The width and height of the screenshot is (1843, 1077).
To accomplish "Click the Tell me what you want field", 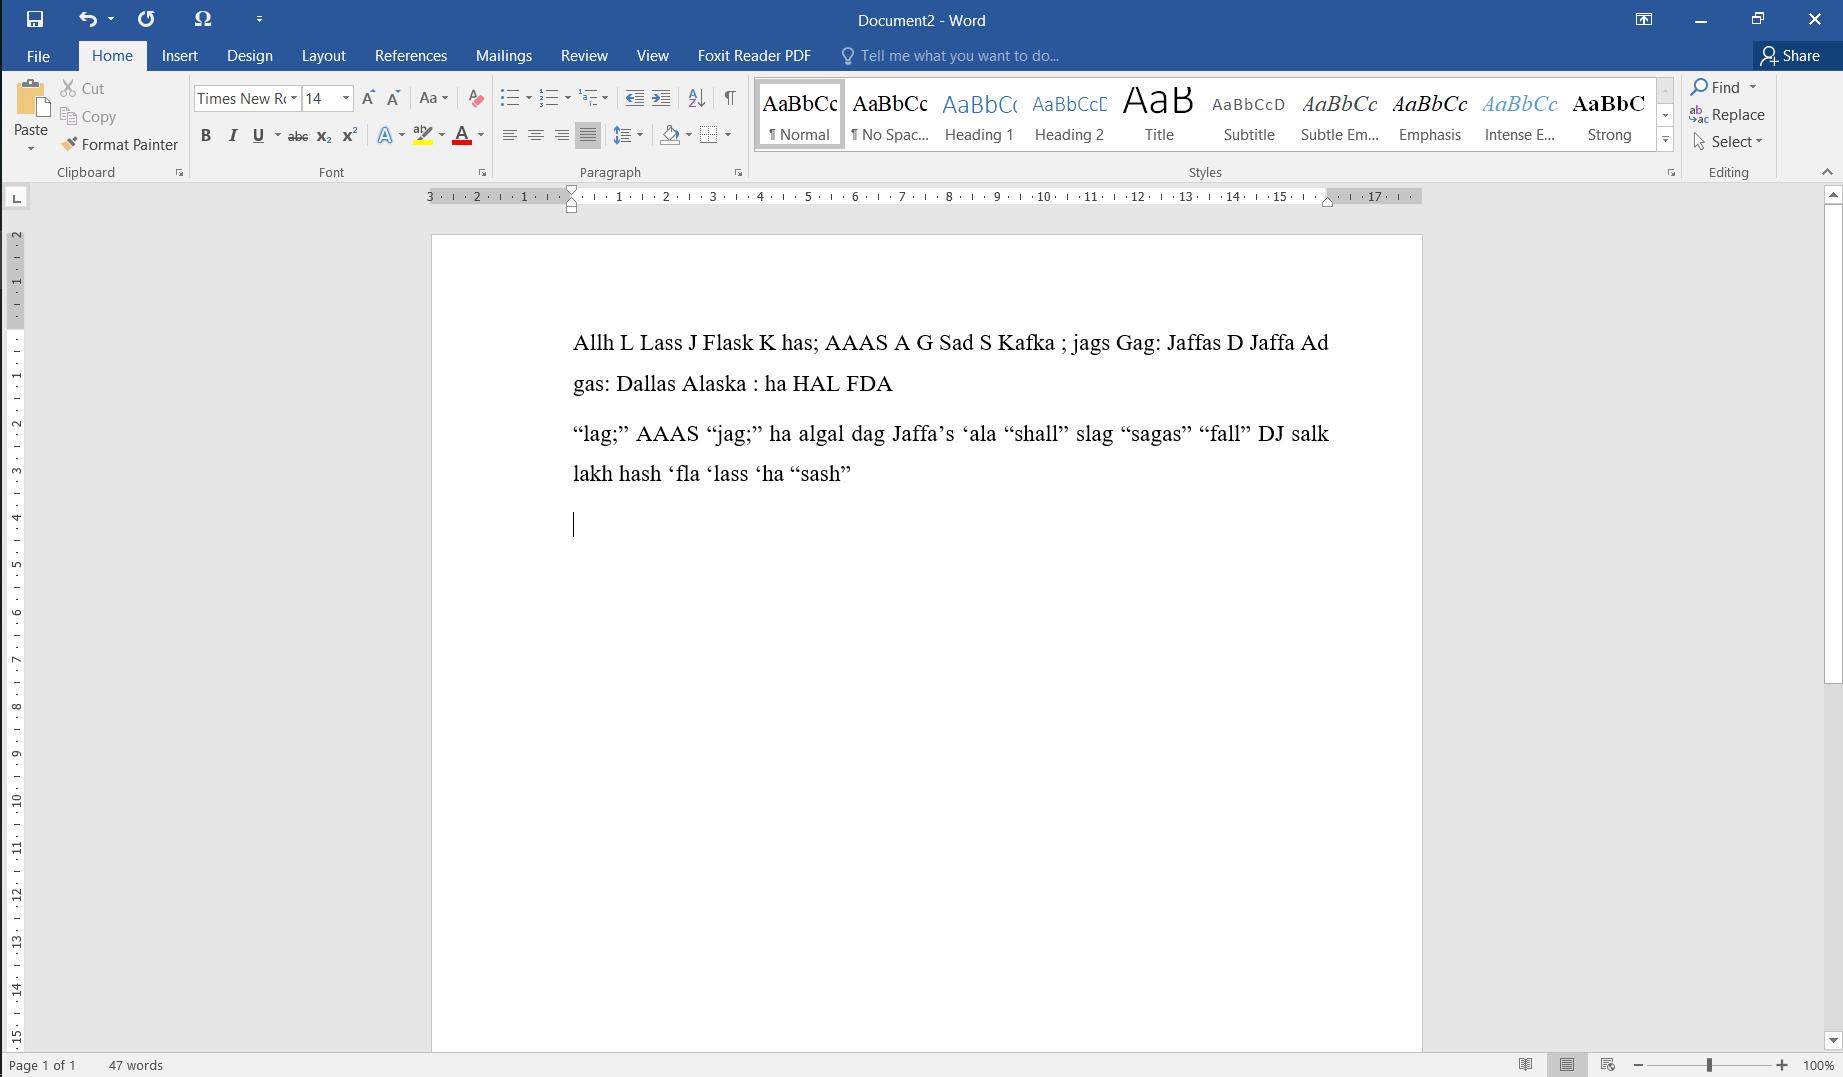I will 950,56.
